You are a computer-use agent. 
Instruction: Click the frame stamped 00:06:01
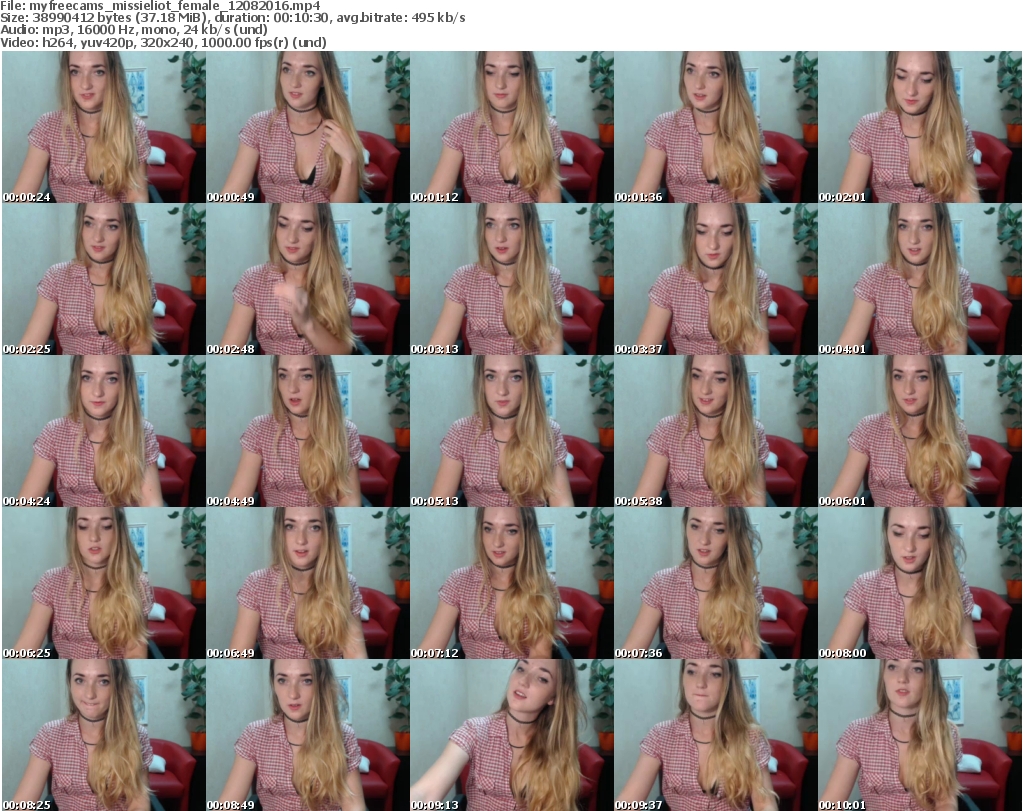pyautogui.click(x=920, y=431)
